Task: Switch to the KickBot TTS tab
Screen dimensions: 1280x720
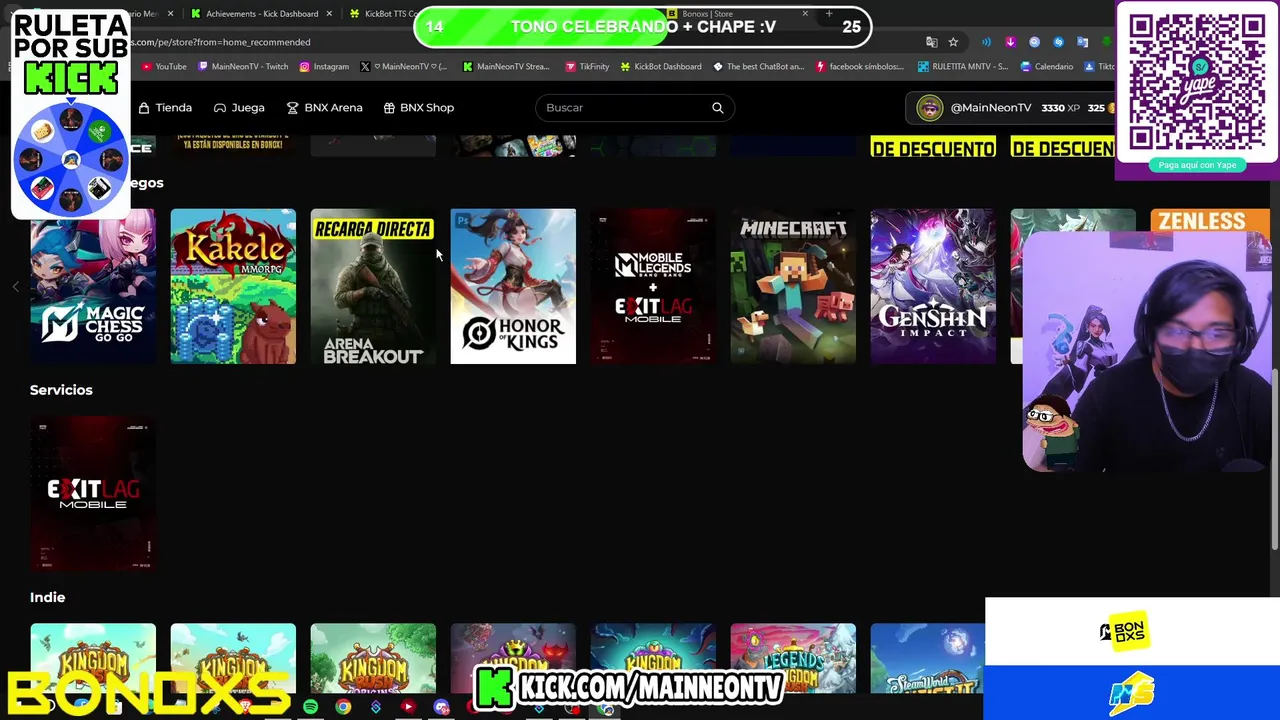Action: pyautogui.click(x=385, y=14)
